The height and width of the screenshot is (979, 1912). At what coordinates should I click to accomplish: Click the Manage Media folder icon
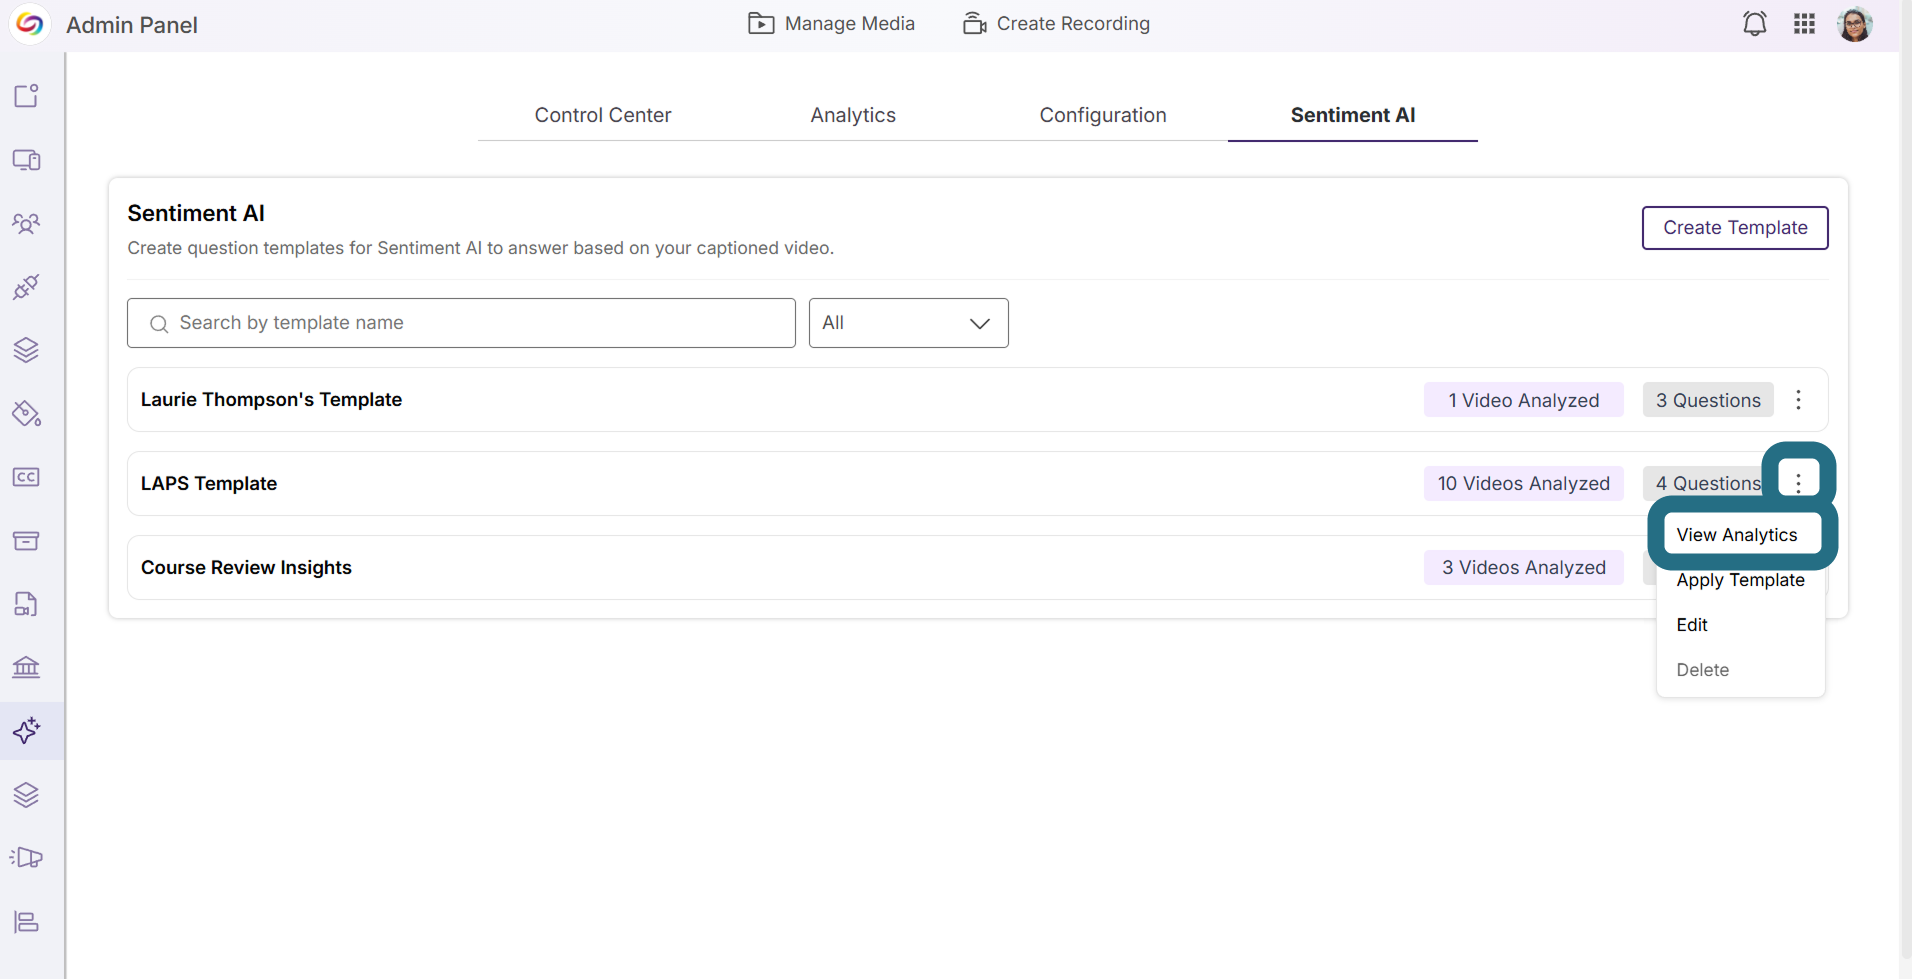coord(761,23)
